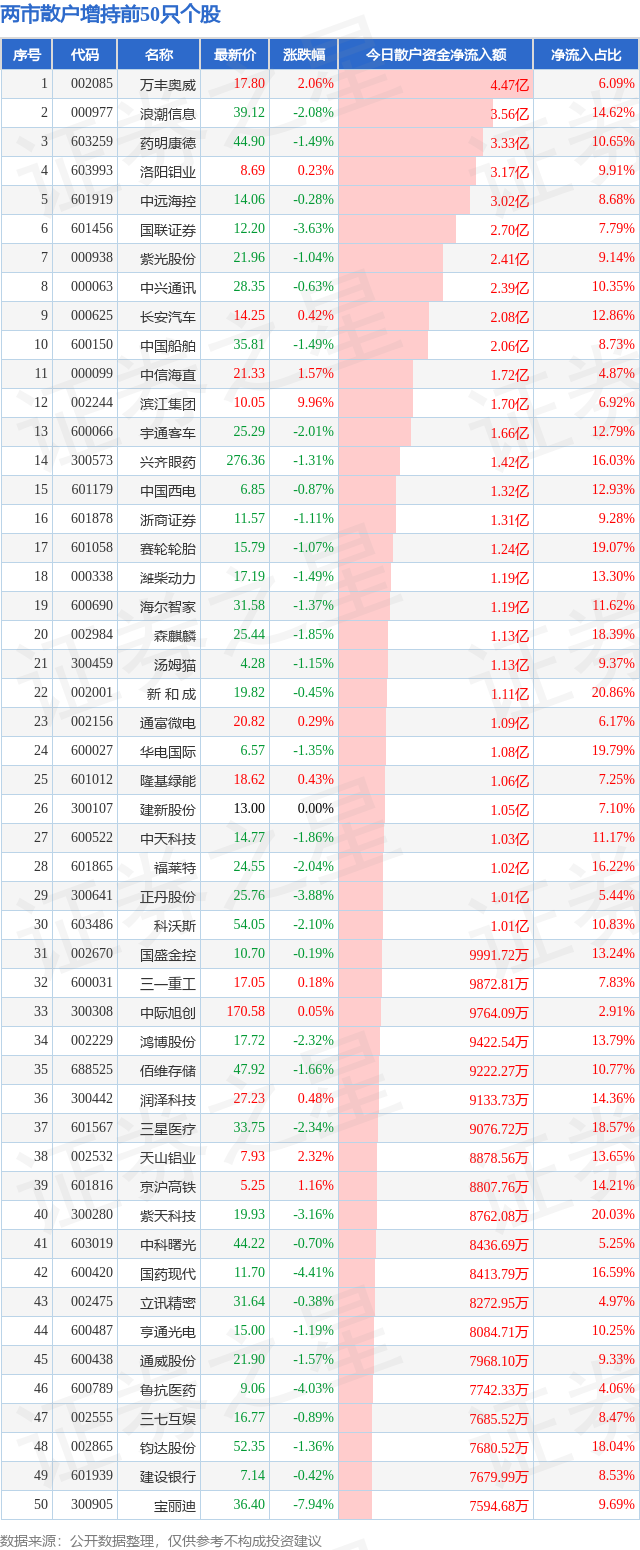Click stock code 688525 for 佰维存储
Viewport: 640px width, 1550px height.
[x=91, y=1070]
